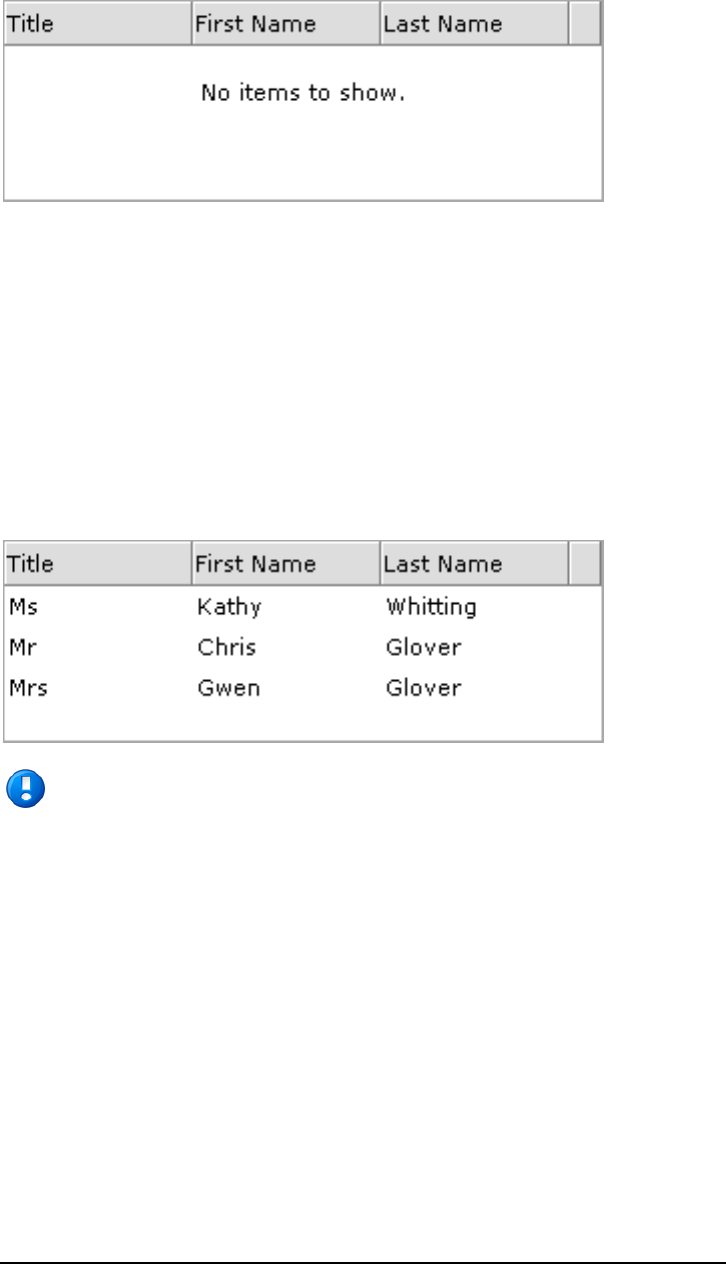Click Last Name header in empty table

pos(474,24)
